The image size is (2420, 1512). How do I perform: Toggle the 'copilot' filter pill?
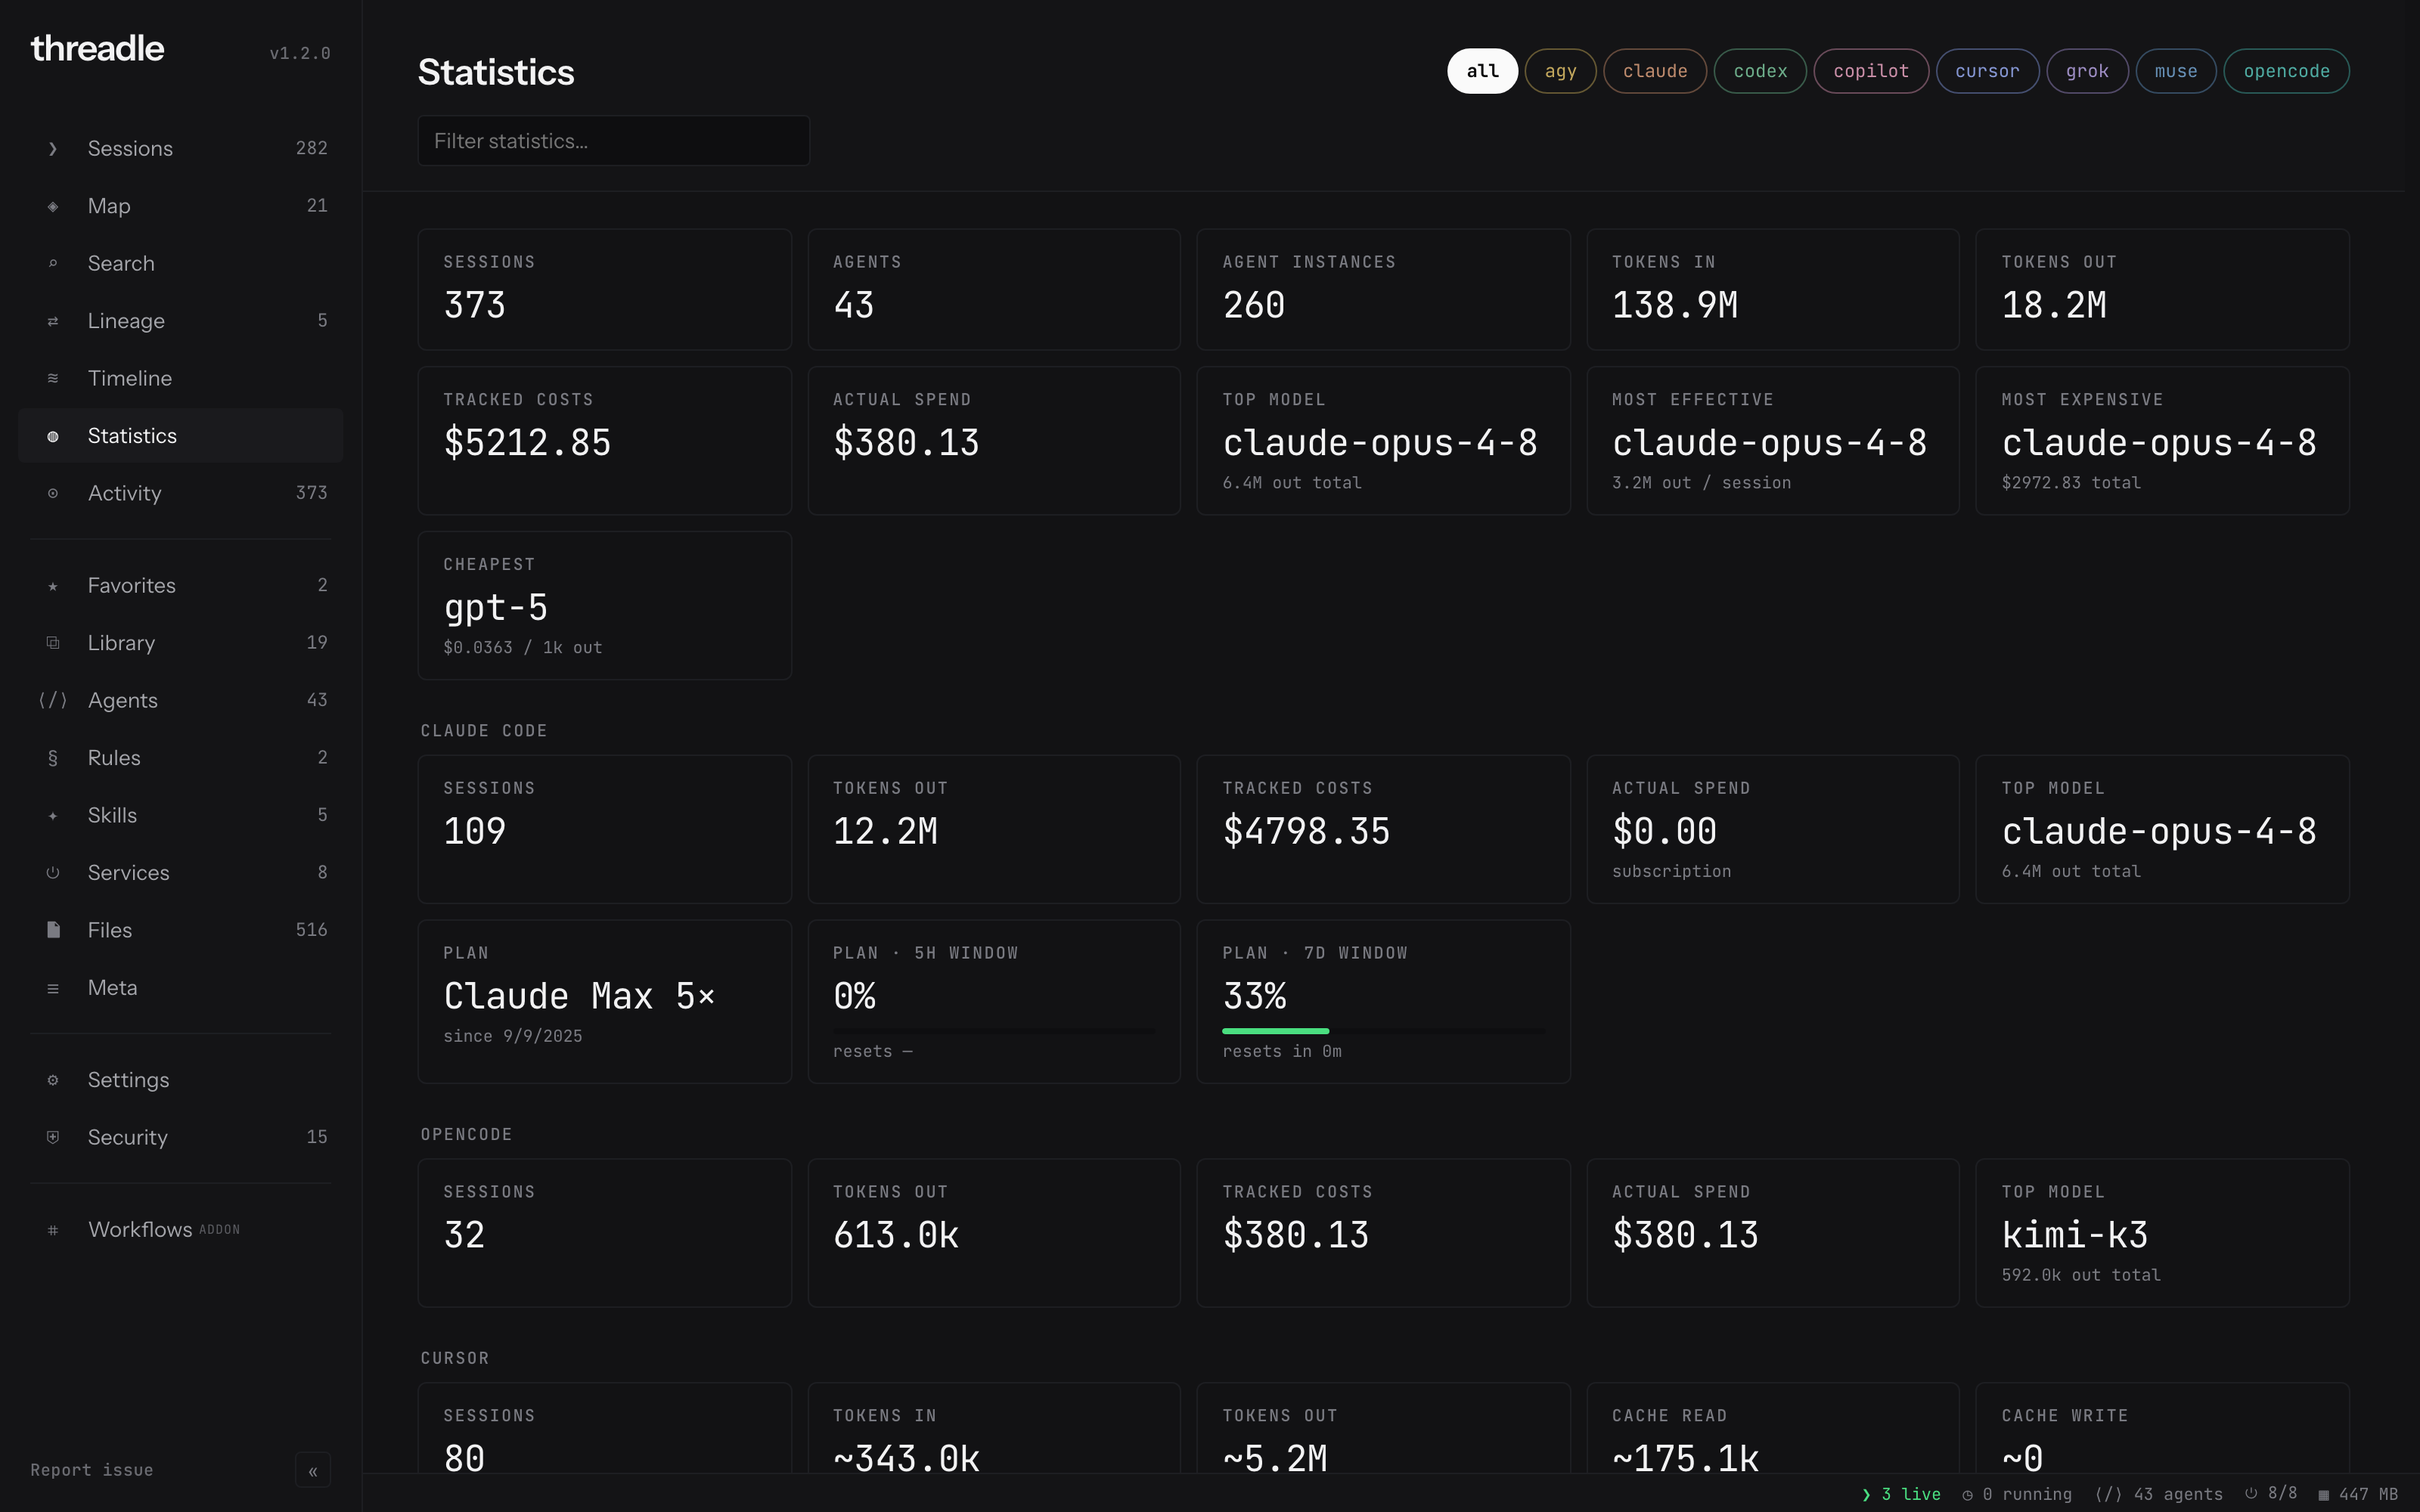(1871, 71)
